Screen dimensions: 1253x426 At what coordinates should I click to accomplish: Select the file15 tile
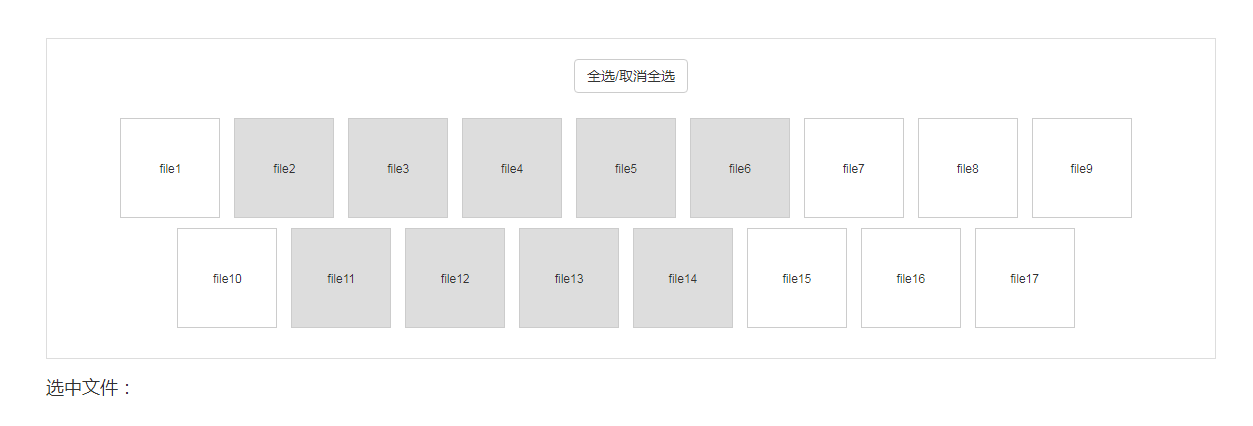(x=797, y=278)
